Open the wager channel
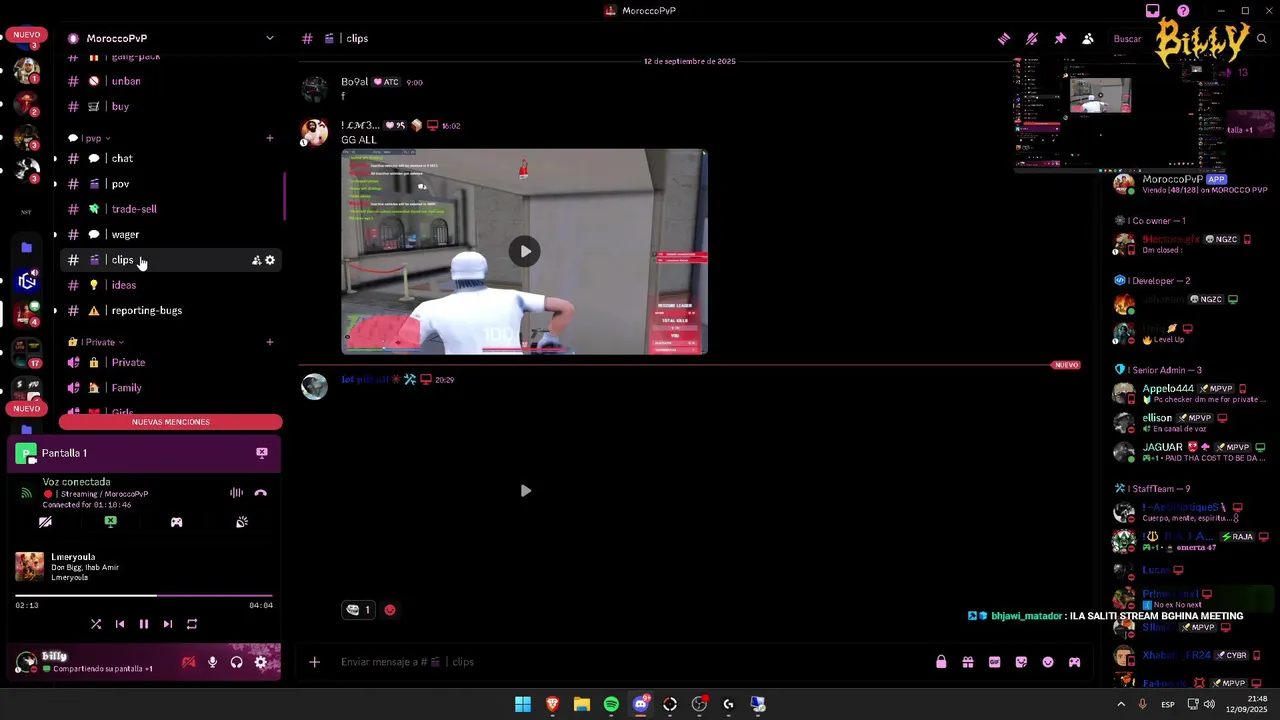The height and width of the screenshot is (720, 1280). pos(125,234)
